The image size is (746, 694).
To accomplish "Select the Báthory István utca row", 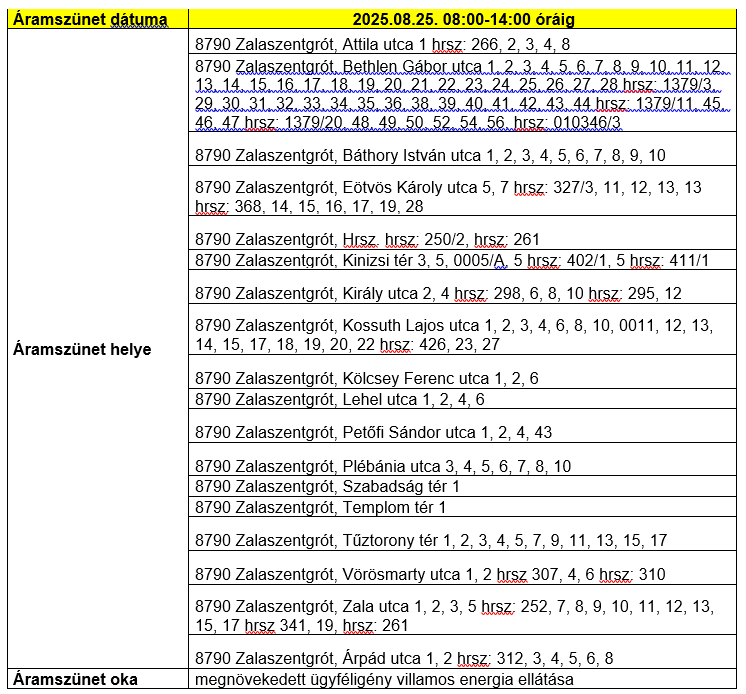I will 462,149.
